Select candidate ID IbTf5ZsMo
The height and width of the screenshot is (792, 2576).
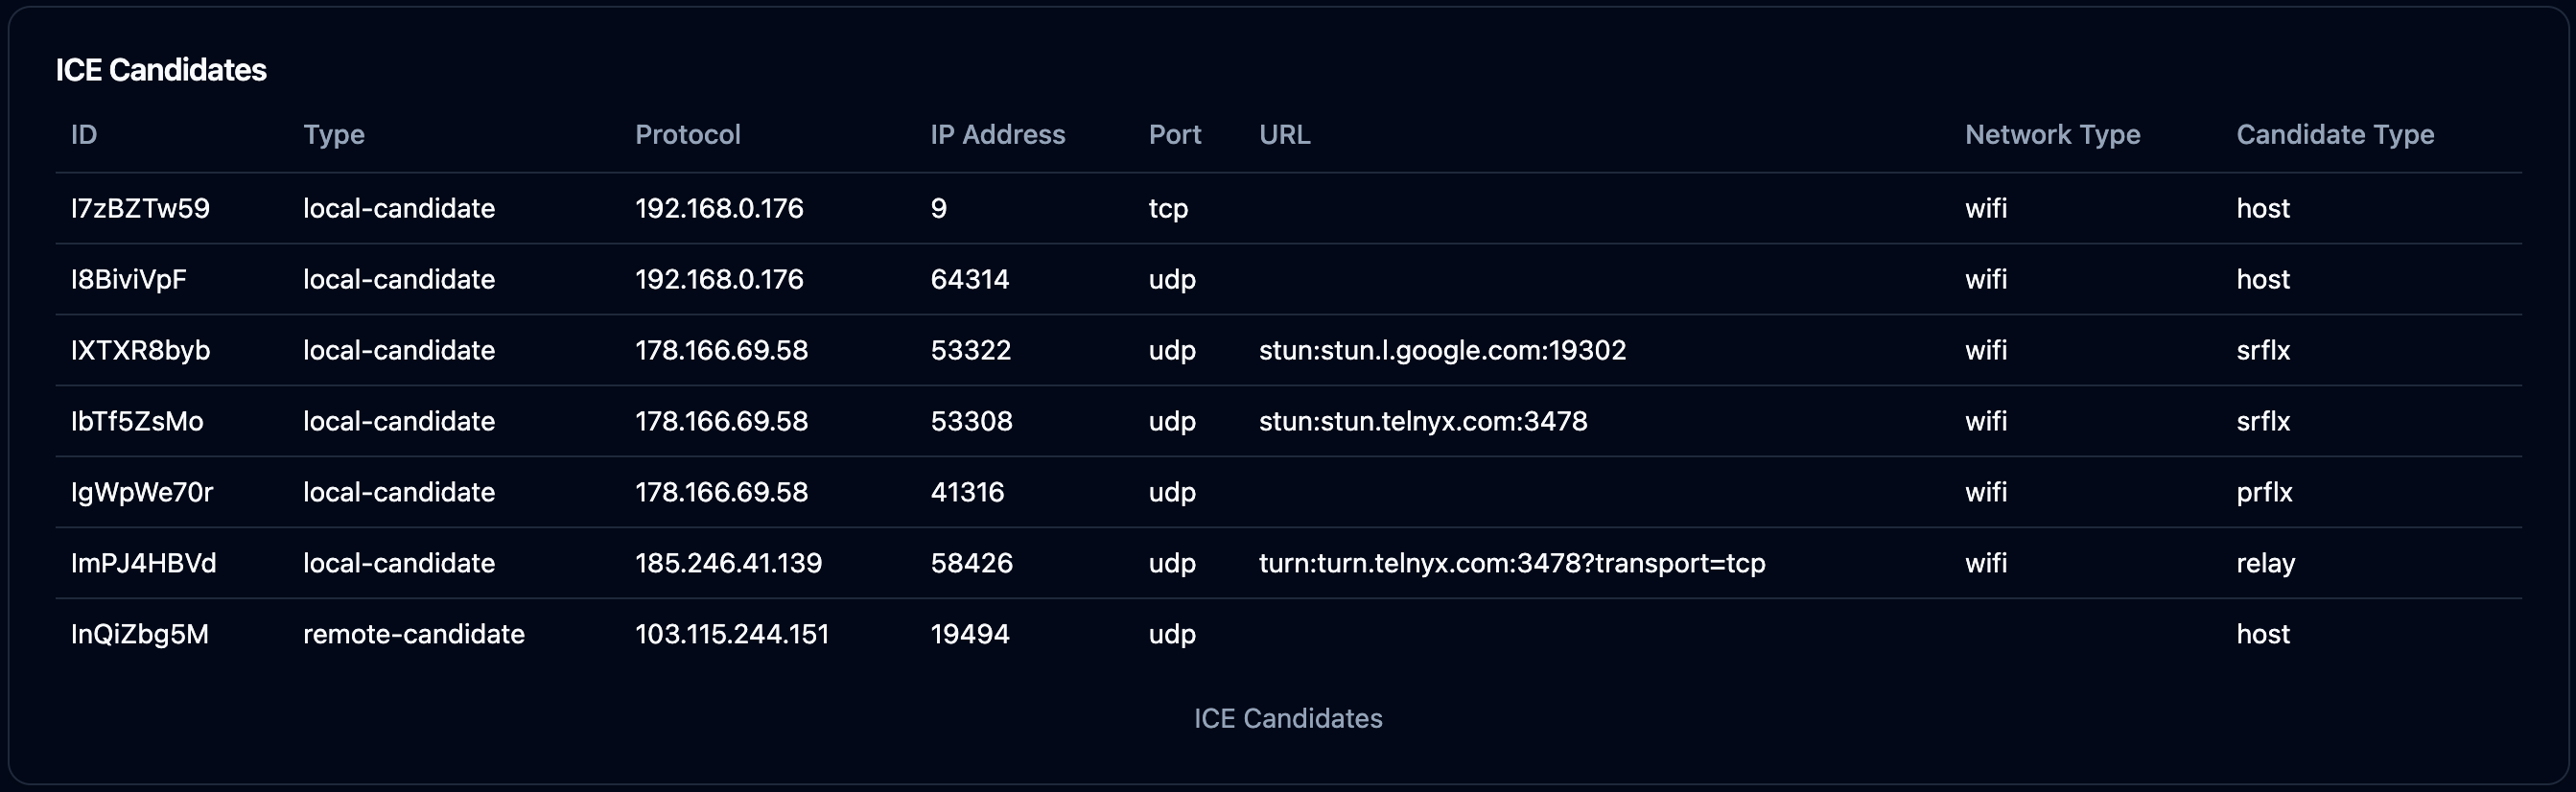pyautogui.click(x=137, y=421)
